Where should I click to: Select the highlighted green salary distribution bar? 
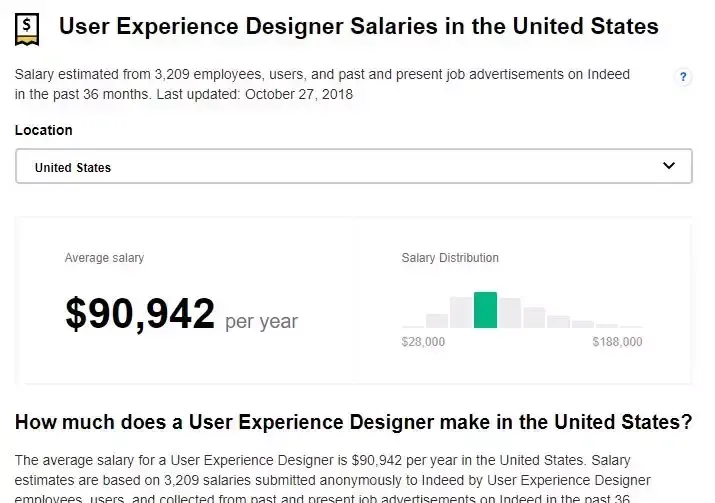pos(485,310)
